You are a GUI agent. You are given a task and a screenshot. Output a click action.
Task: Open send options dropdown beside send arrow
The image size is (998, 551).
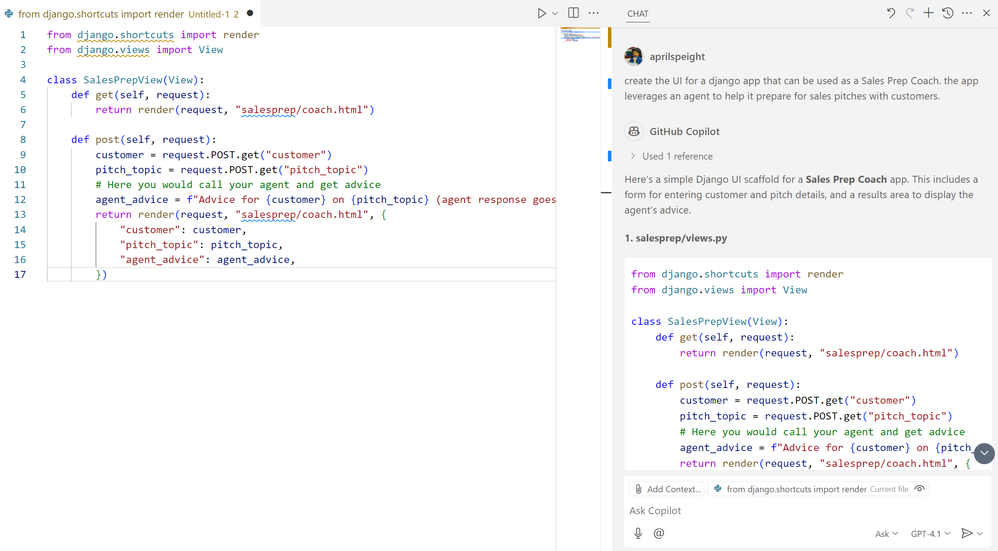click(980, 534)
